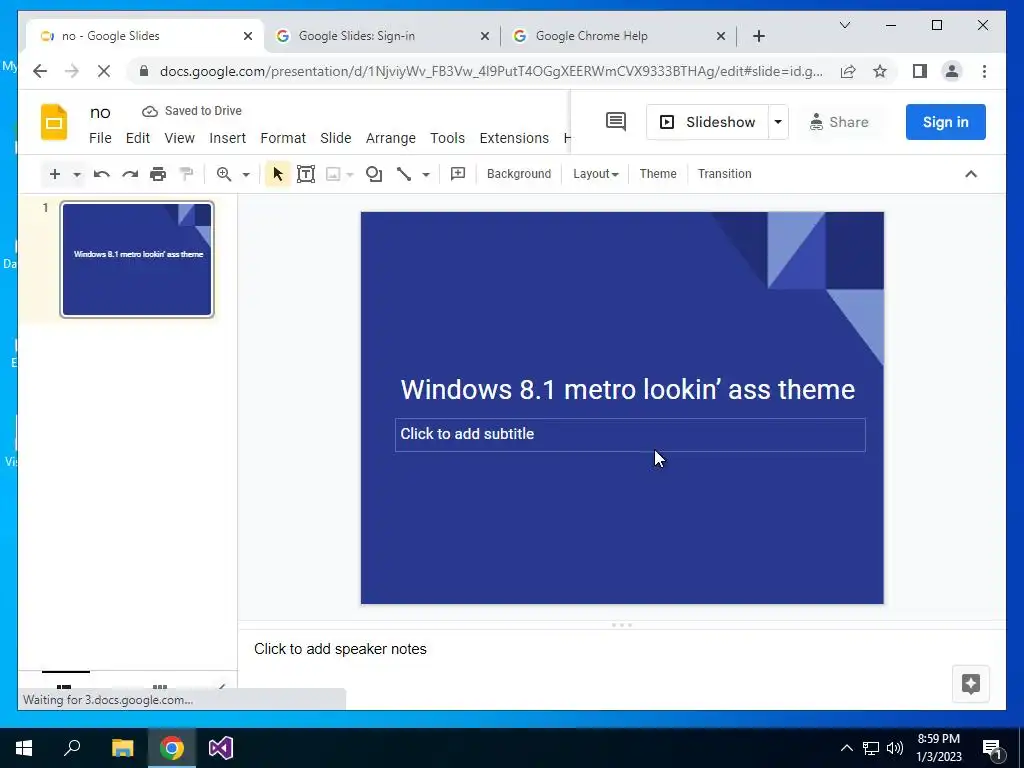
Task: Open the Chrome profile avatar
Action: (x=952, y=71)
